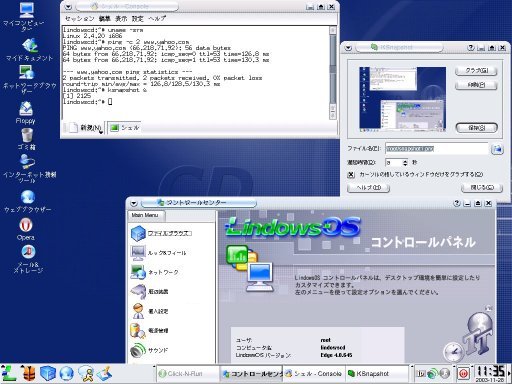Viewport: 512px width, 384px height.
Task: Click the L launch menu in taskbar
Action: click(9, 373)
